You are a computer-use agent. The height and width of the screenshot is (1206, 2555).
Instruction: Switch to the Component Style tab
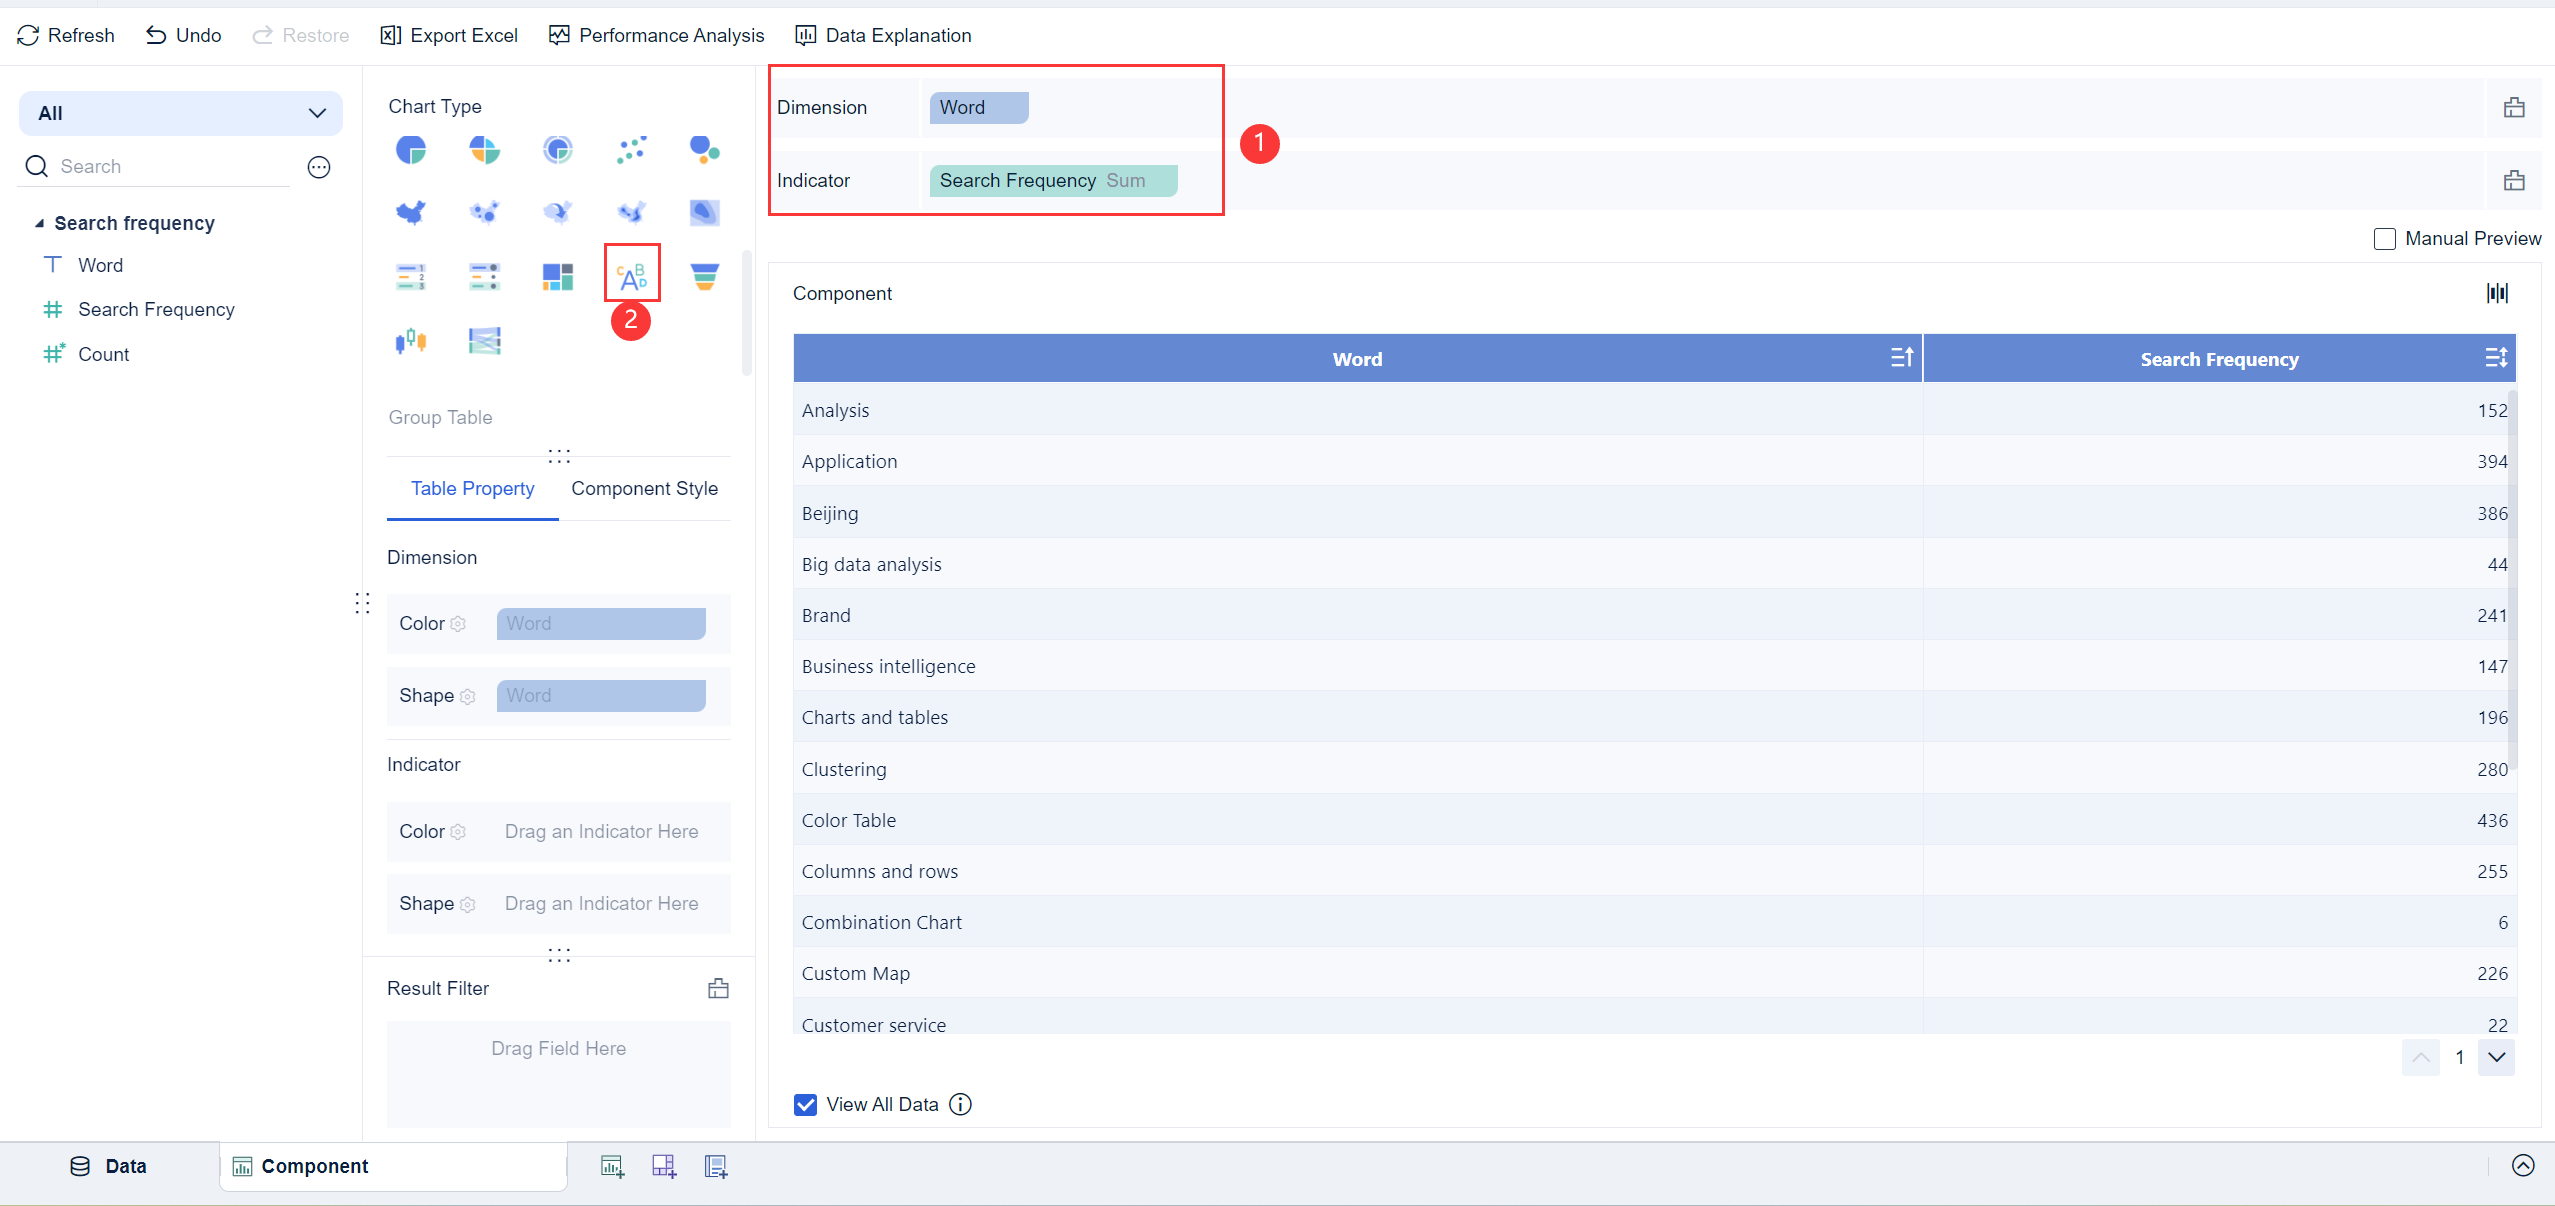(x=644, y=488)
